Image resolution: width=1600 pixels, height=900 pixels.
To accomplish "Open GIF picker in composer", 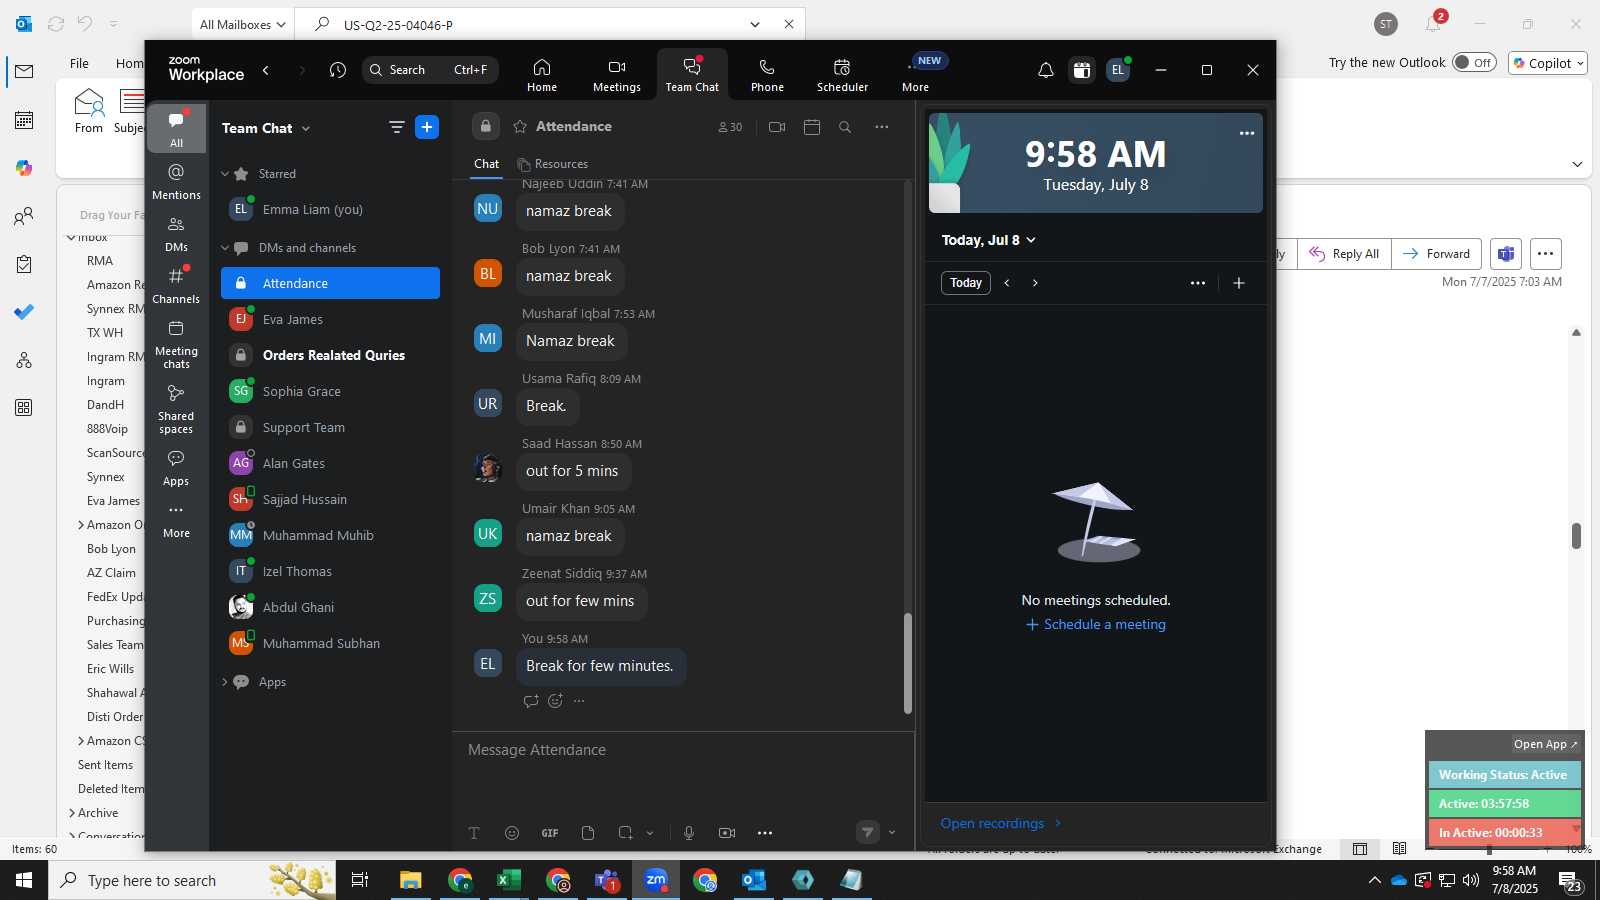I will (x=550, y=833).
